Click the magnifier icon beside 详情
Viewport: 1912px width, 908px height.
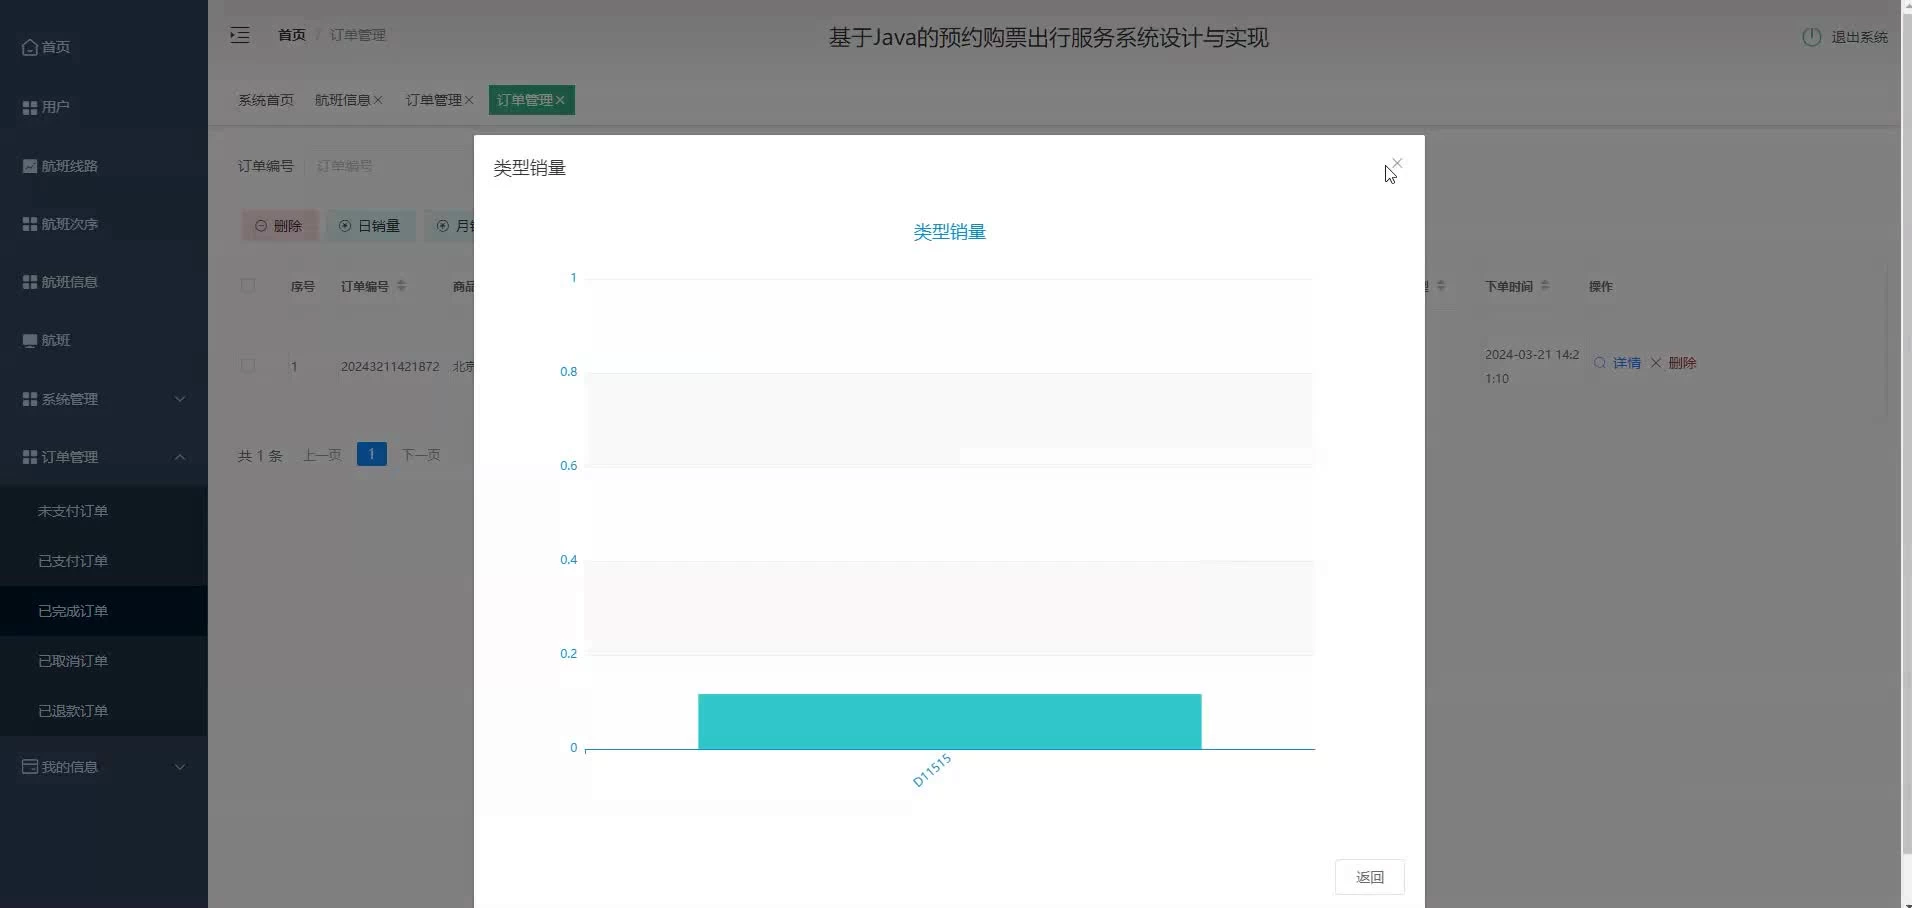coord(1600,363)
